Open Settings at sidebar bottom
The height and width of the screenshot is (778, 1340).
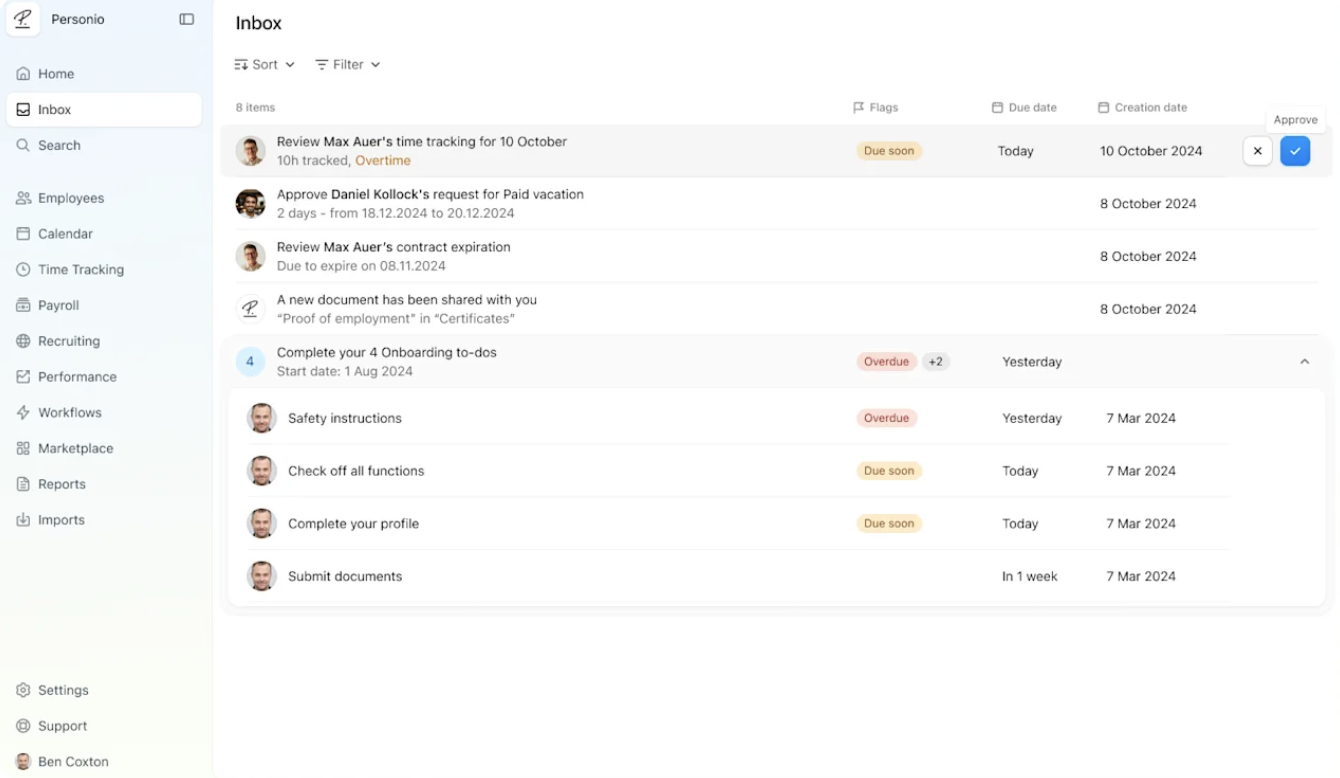(x=63, y=690)
